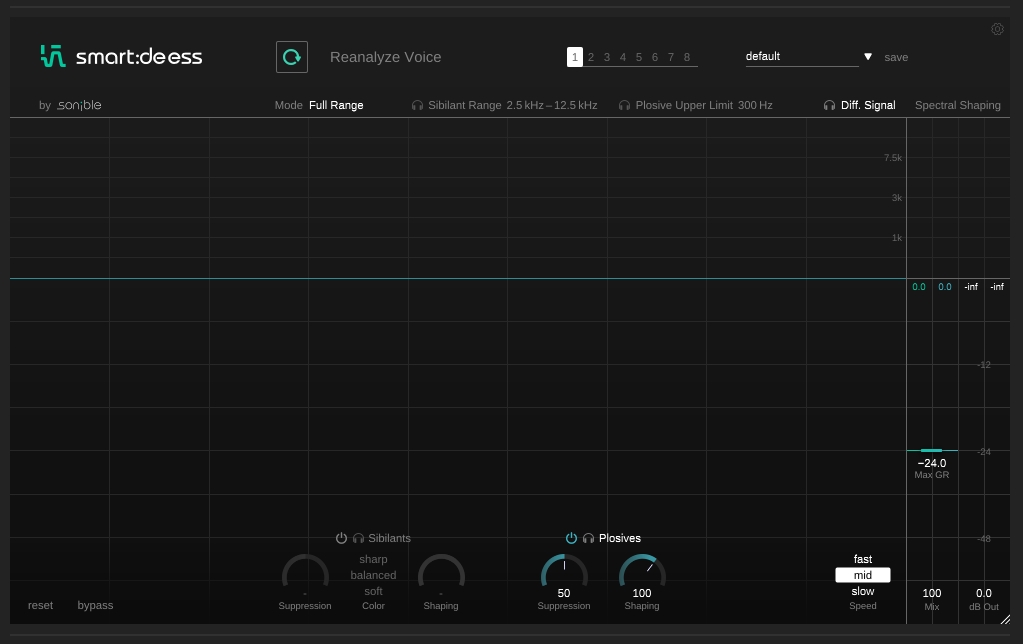Toggle the Diff. Signal headphone icon
Screen dimensions: 1023x644
tap(829, 106)
